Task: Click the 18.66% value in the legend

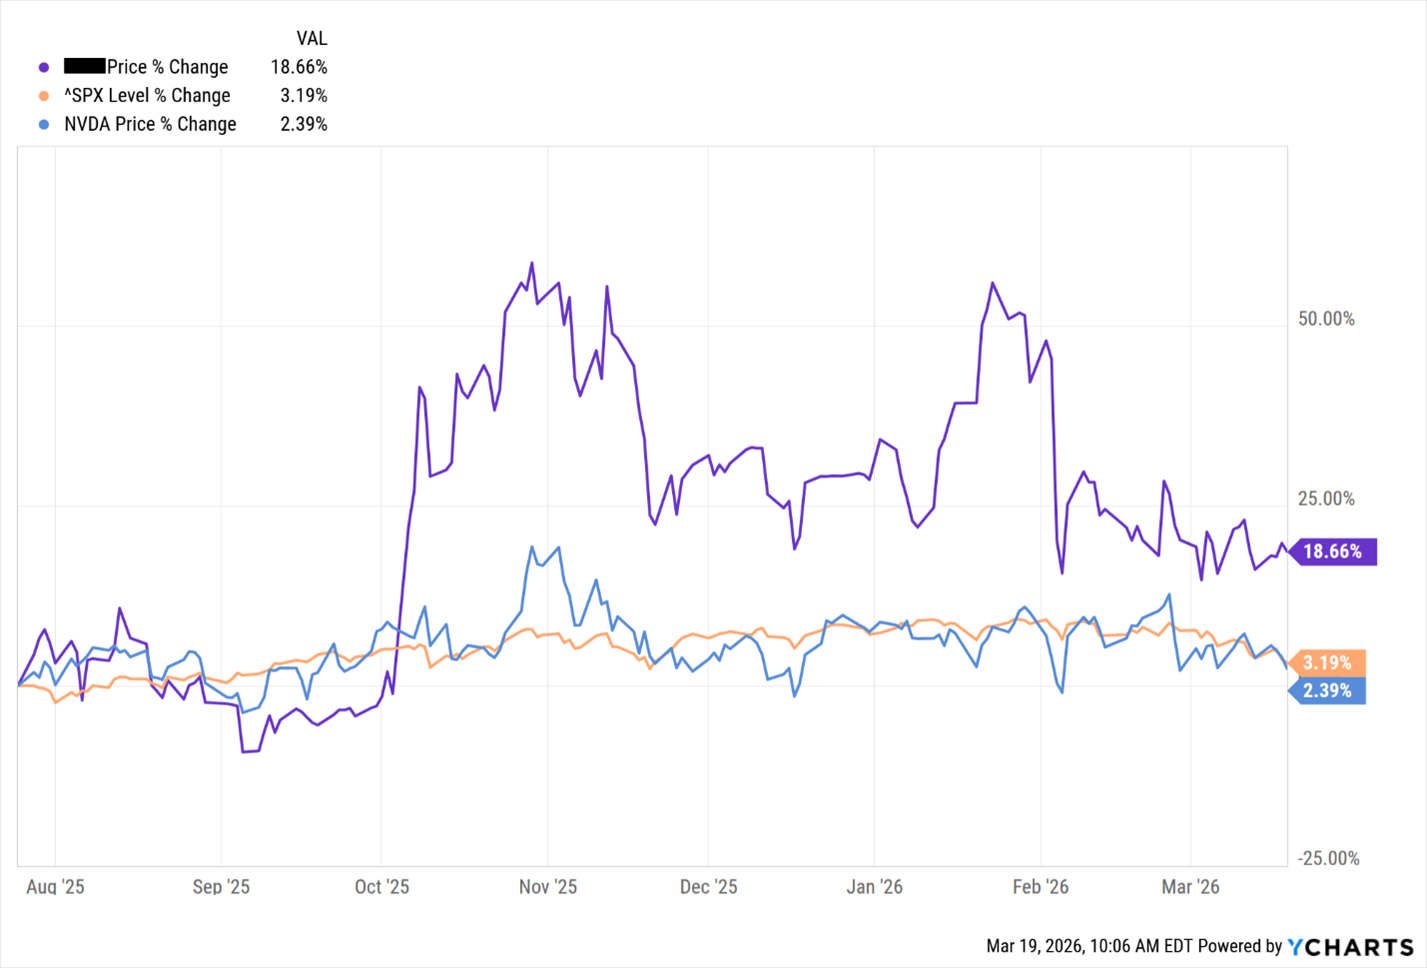Action: point(299,67)
